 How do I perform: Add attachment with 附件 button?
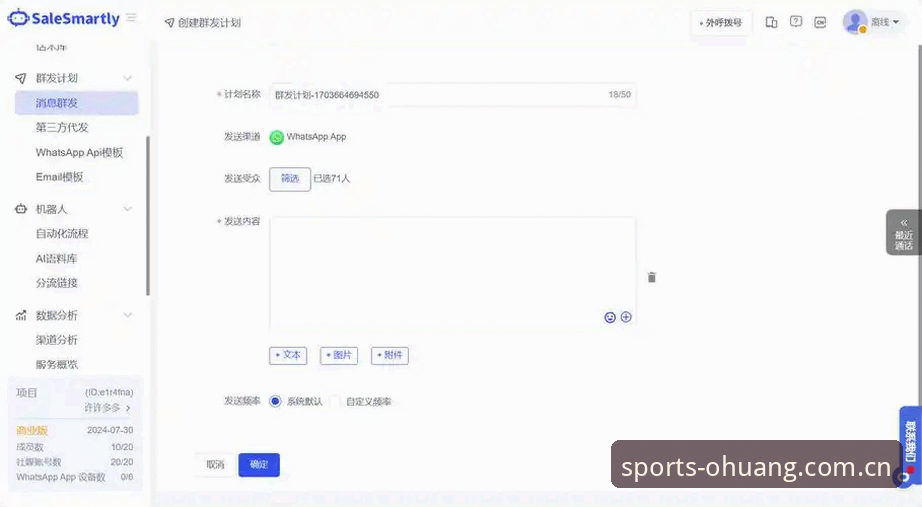(x=390, y=355)
